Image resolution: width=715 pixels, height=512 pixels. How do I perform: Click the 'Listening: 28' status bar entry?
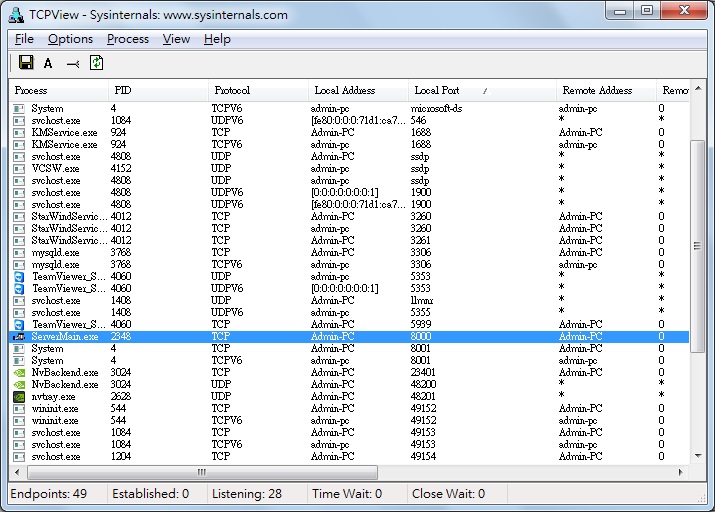(247, 494)
